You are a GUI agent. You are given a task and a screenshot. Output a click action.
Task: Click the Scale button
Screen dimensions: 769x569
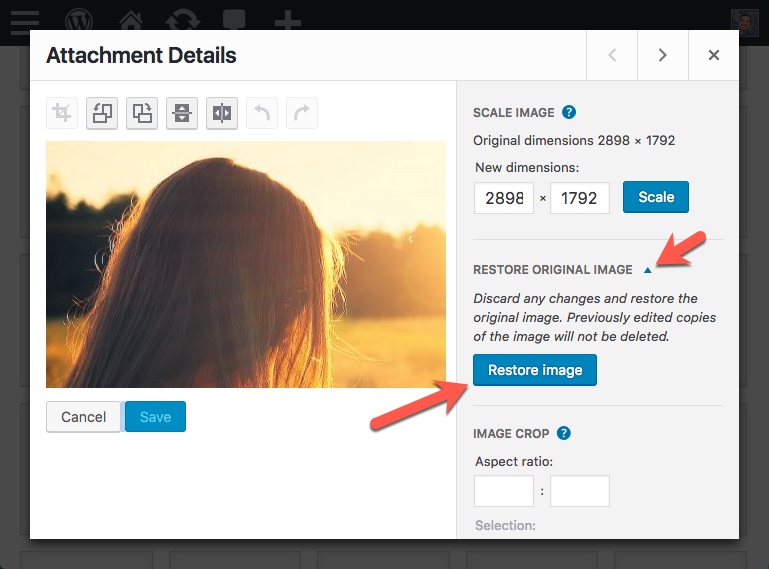656,197
